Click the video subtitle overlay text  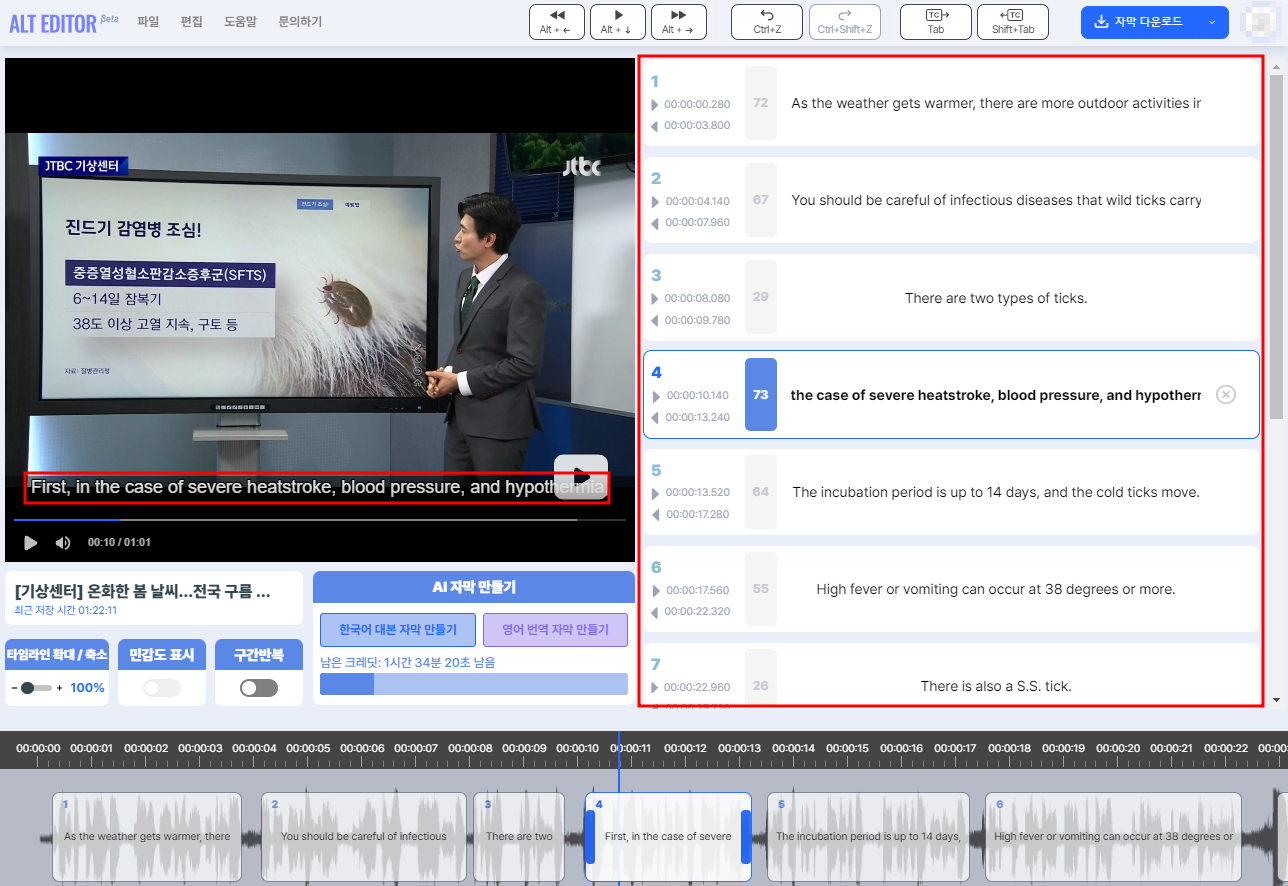click(317, 488)
